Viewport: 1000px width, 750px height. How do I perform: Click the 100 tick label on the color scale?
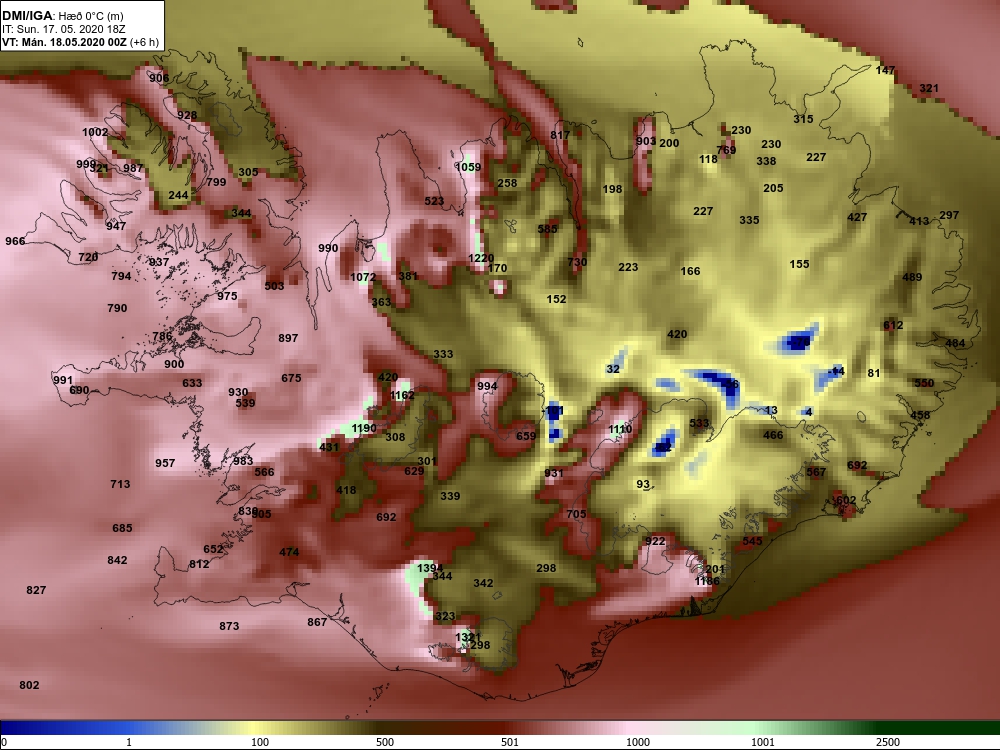tap(260, 742)
